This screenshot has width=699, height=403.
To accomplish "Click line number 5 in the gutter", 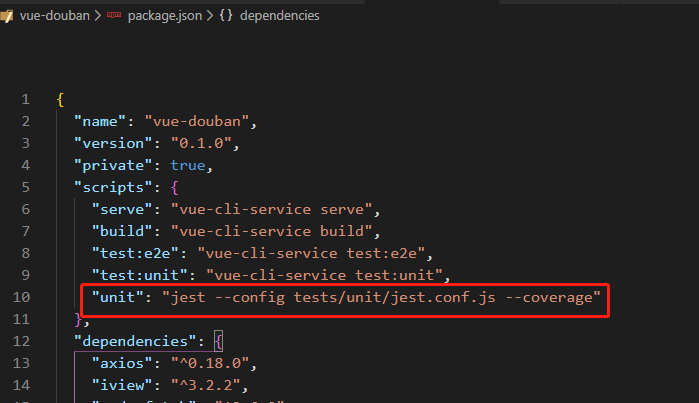I will click(25, 187).
